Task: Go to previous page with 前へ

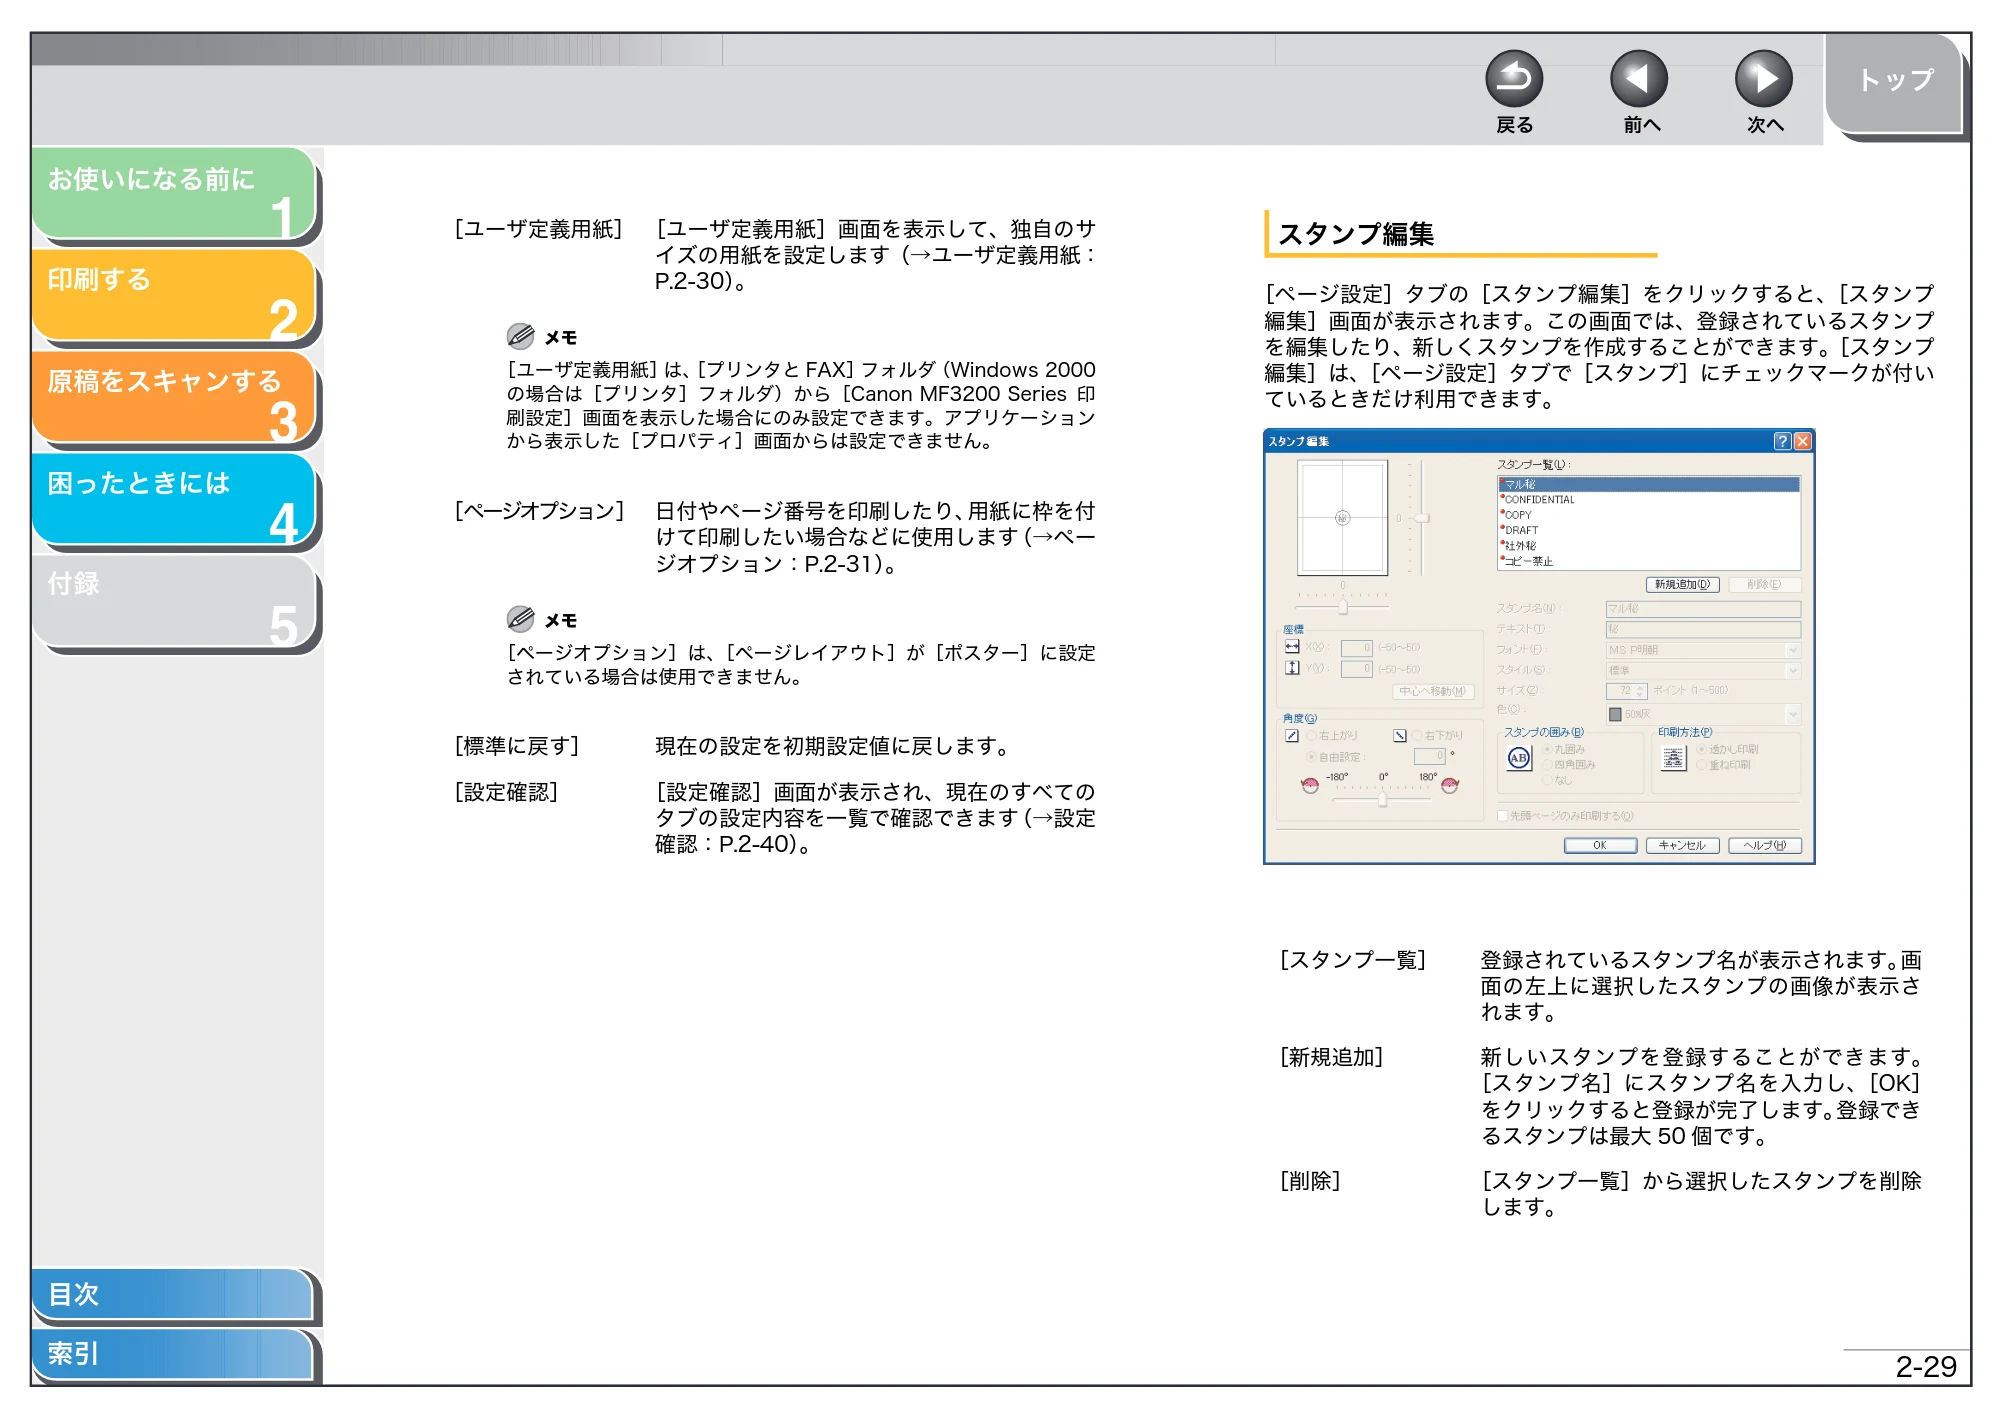Action: (x=1639, y=80)
